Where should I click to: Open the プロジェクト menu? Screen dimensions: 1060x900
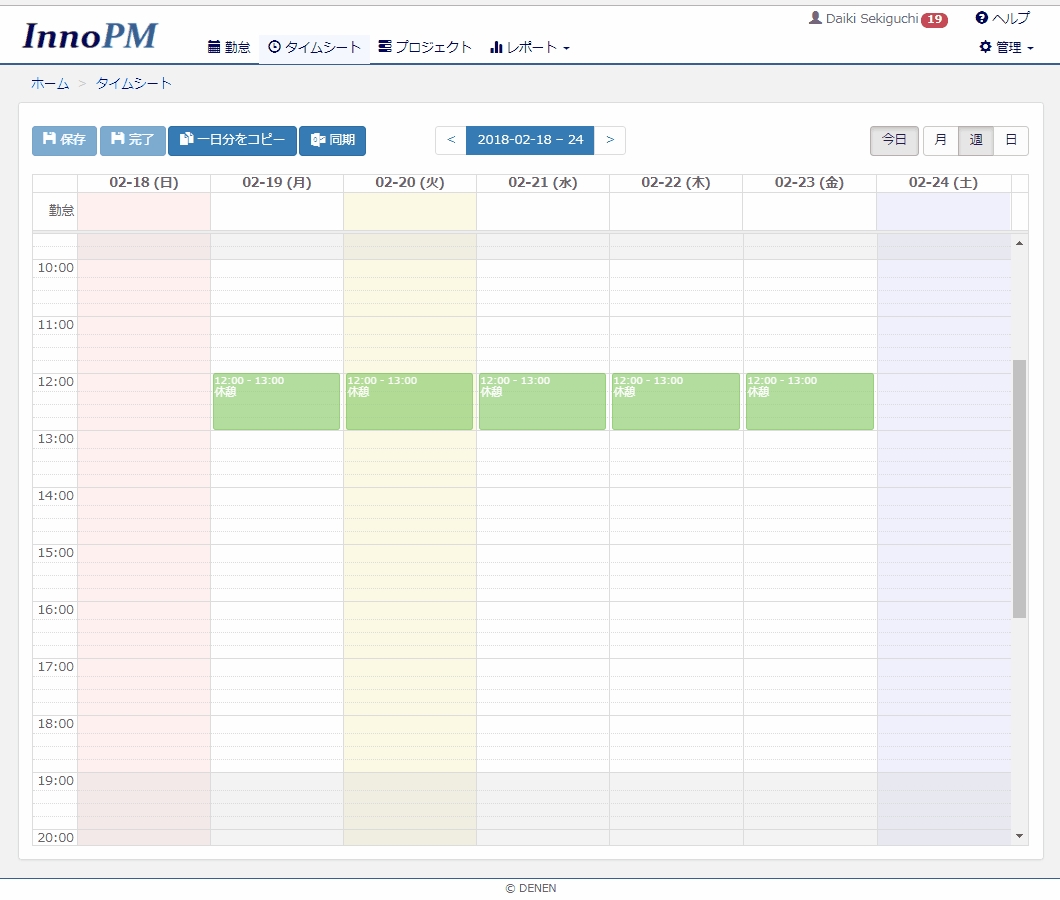click(x=425, y=47)
